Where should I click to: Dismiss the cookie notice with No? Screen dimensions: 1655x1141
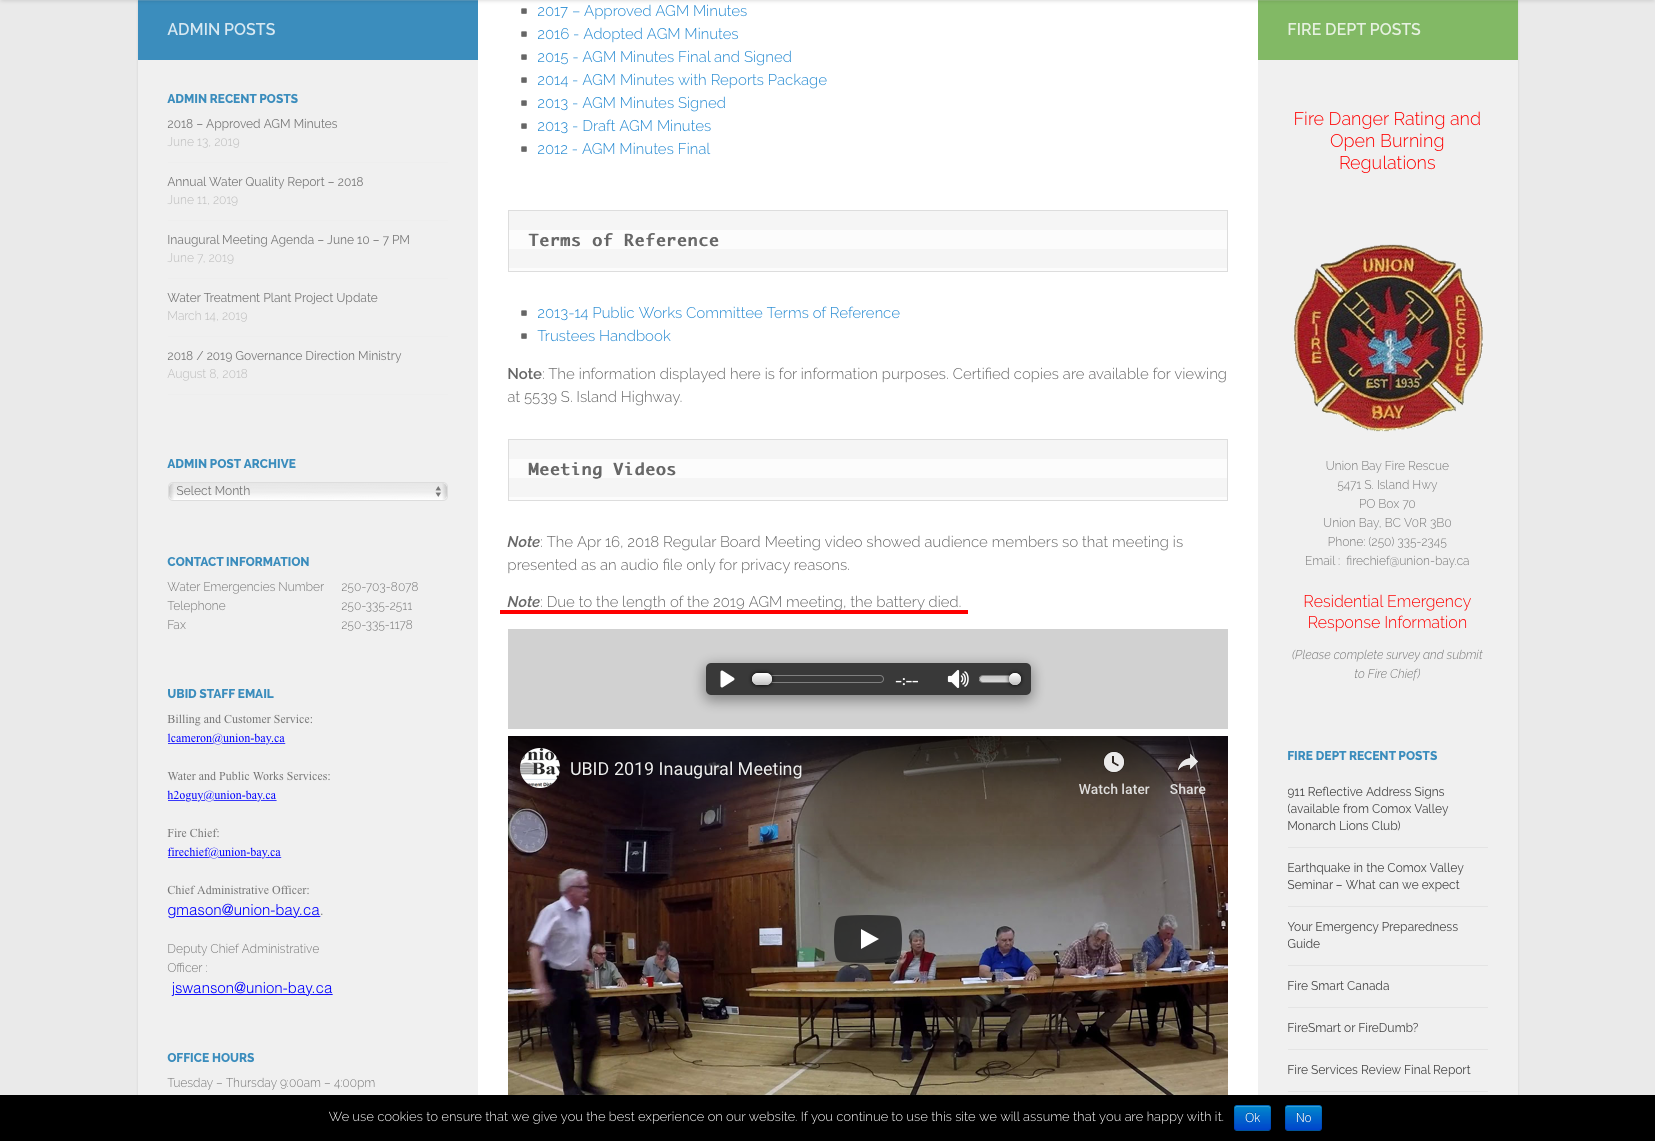coord(1303,1118)
